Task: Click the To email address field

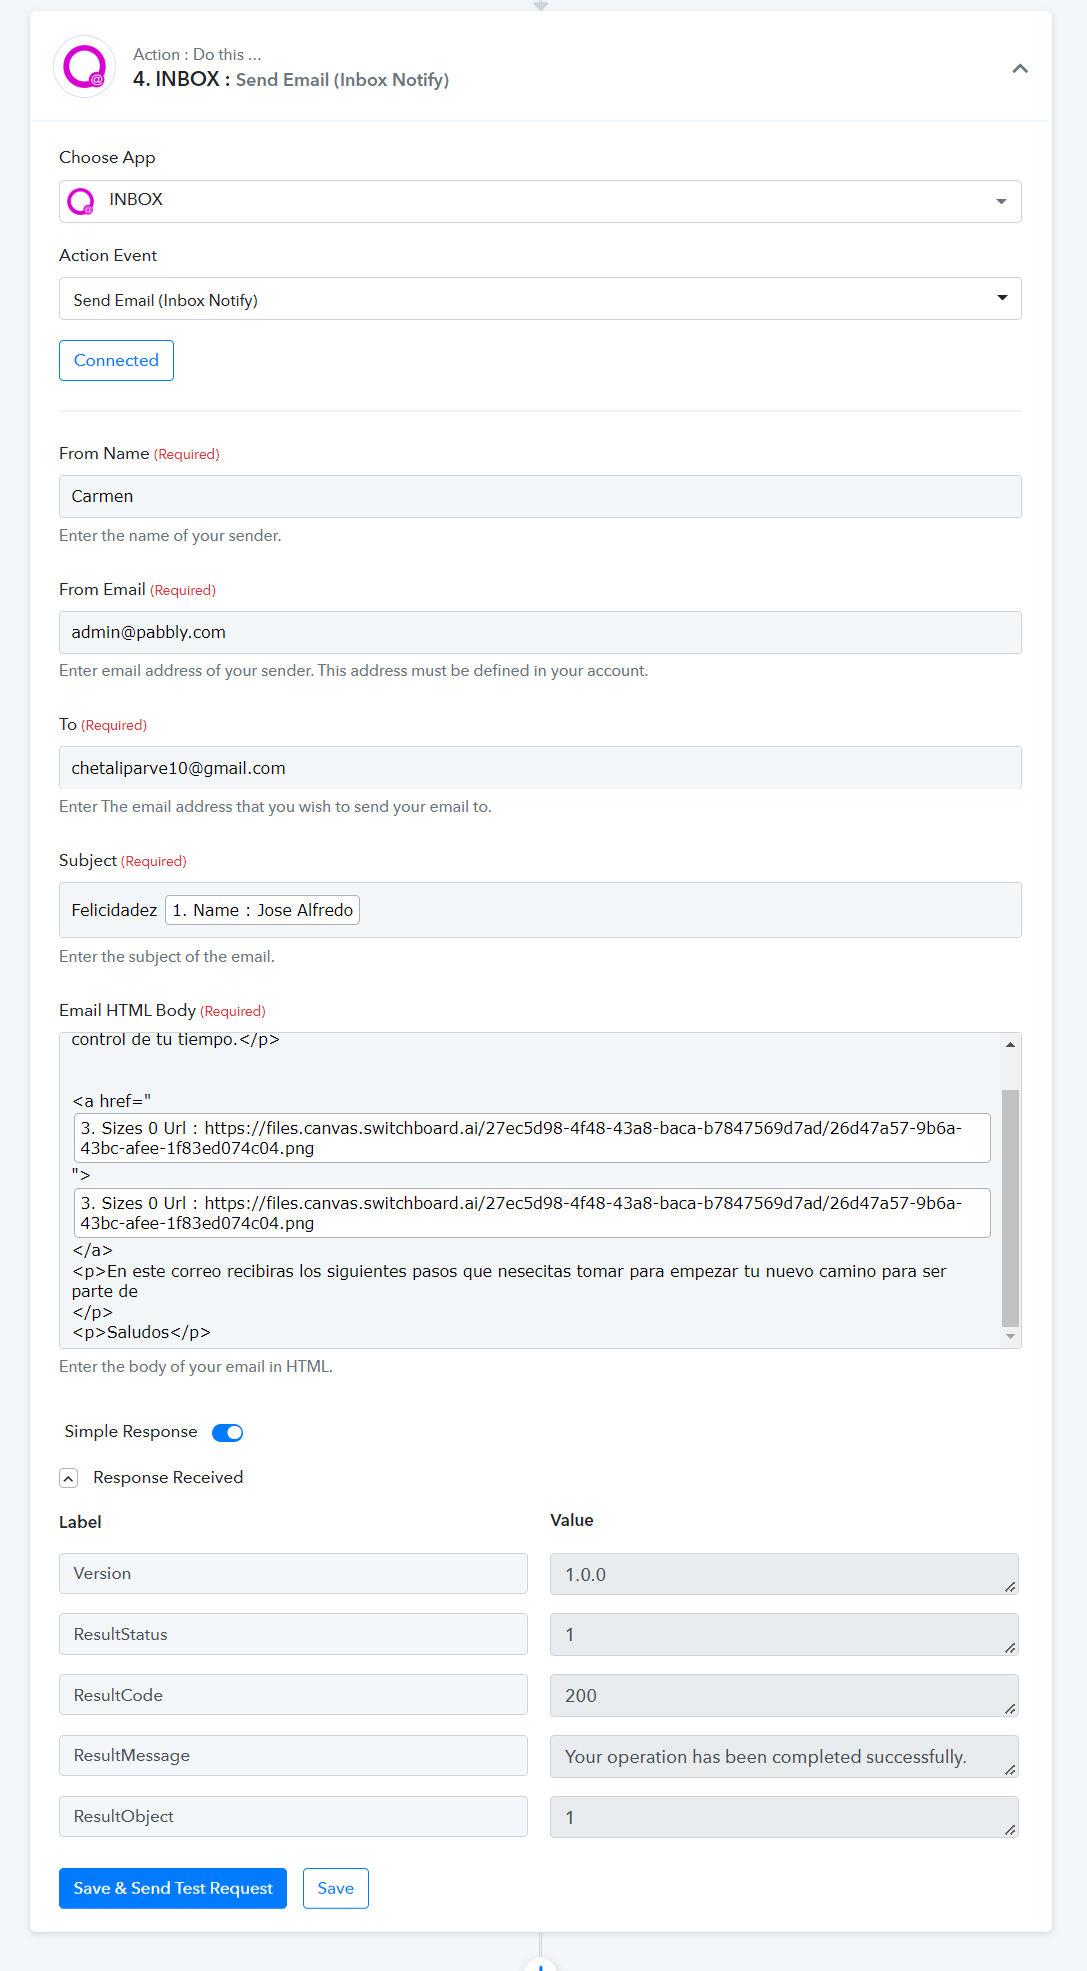Action: (539, 768)
